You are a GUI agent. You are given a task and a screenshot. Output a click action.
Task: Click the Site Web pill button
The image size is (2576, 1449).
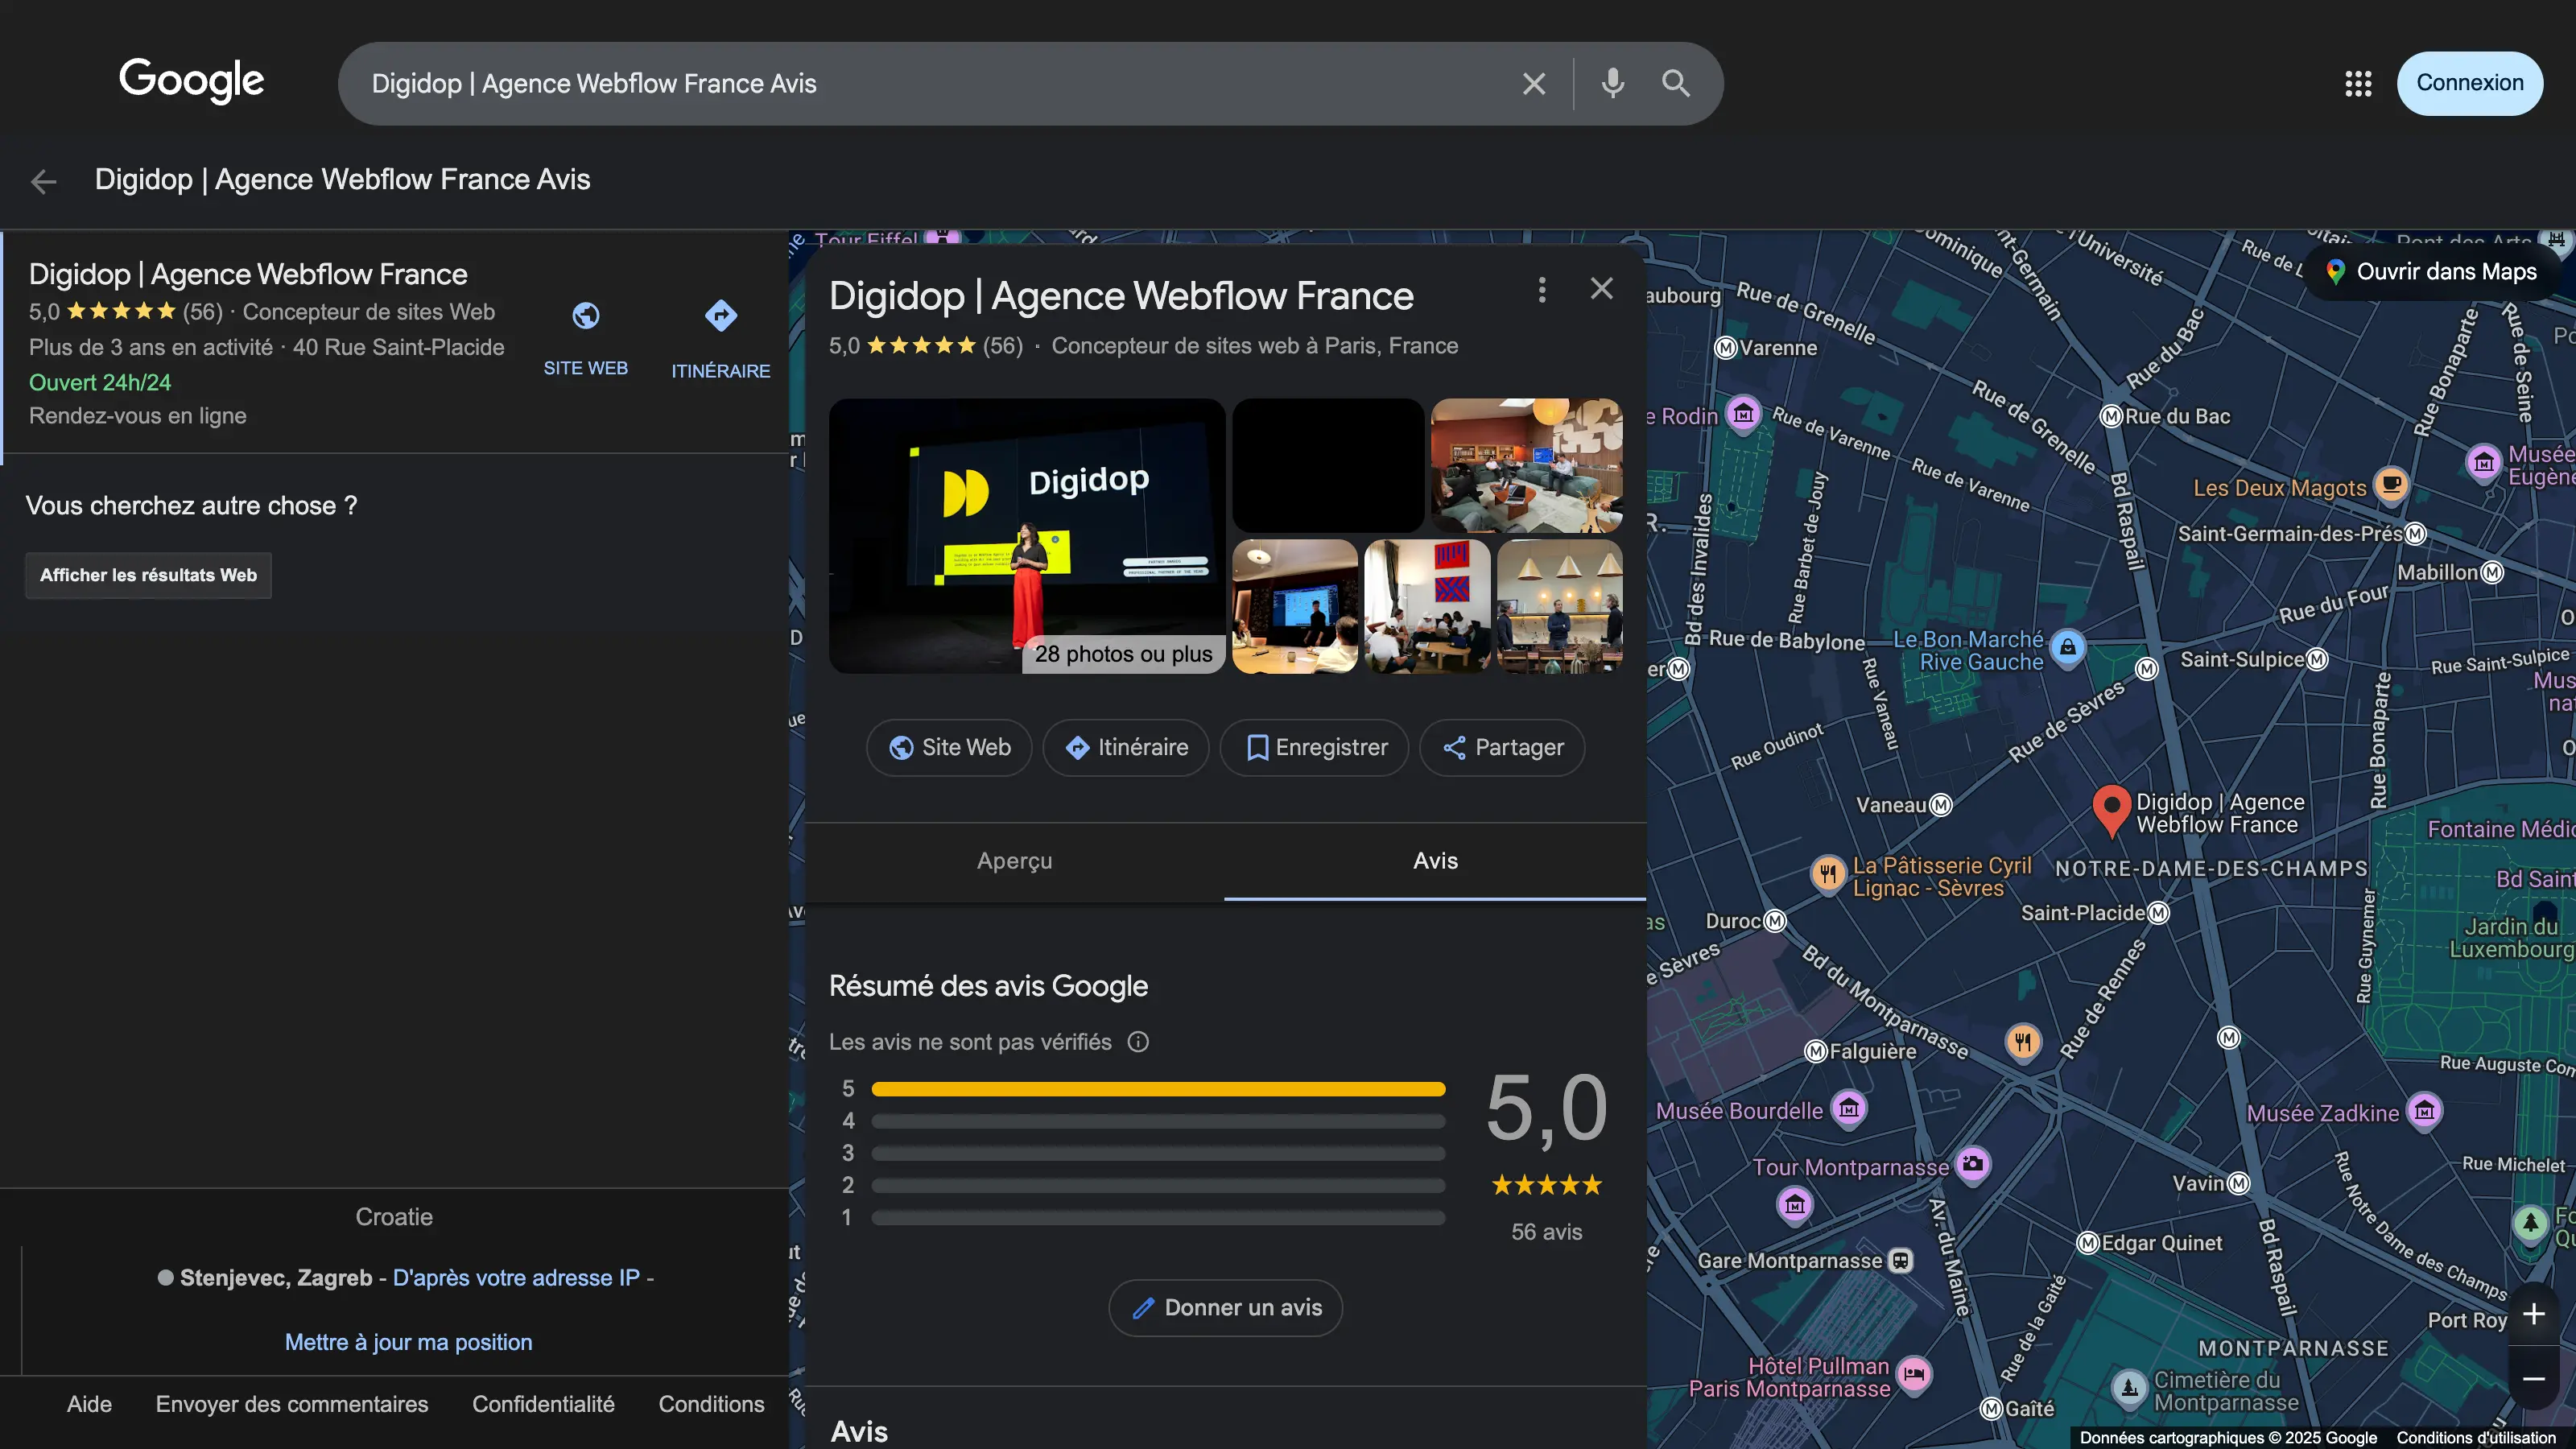click(949, 748)
